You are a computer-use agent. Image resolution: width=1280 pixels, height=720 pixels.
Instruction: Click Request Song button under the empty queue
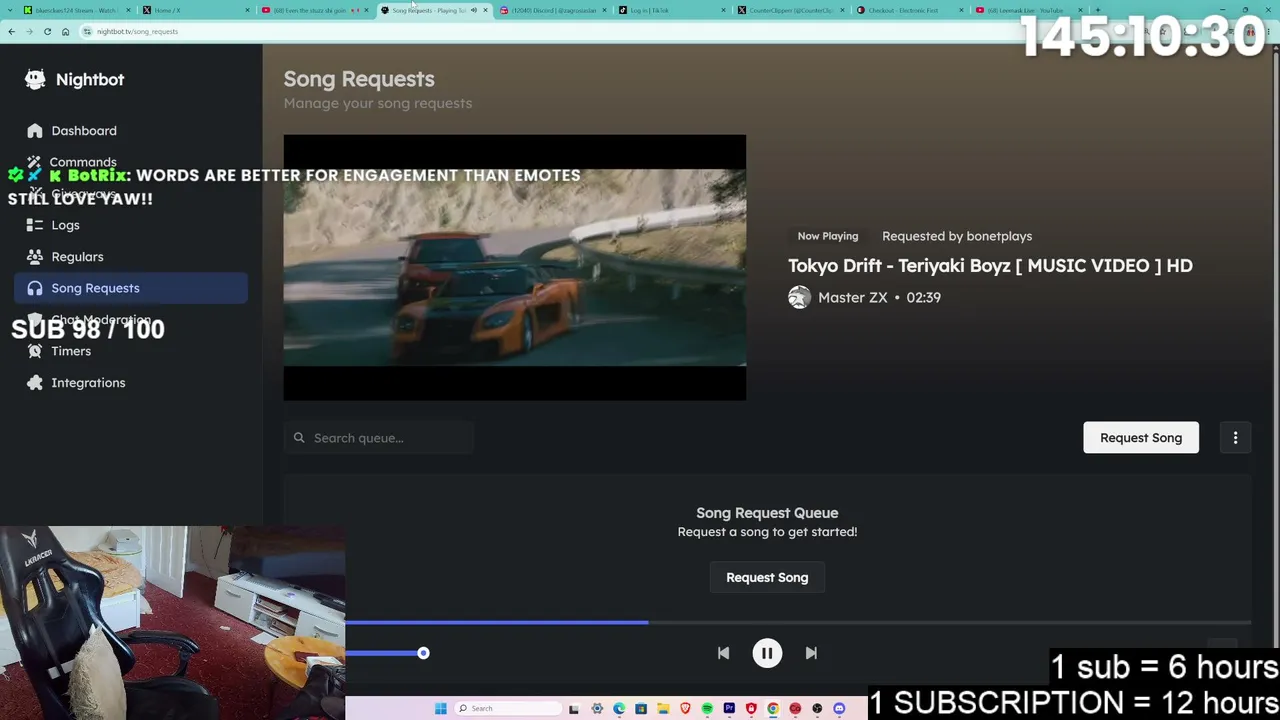pos(767,578)
